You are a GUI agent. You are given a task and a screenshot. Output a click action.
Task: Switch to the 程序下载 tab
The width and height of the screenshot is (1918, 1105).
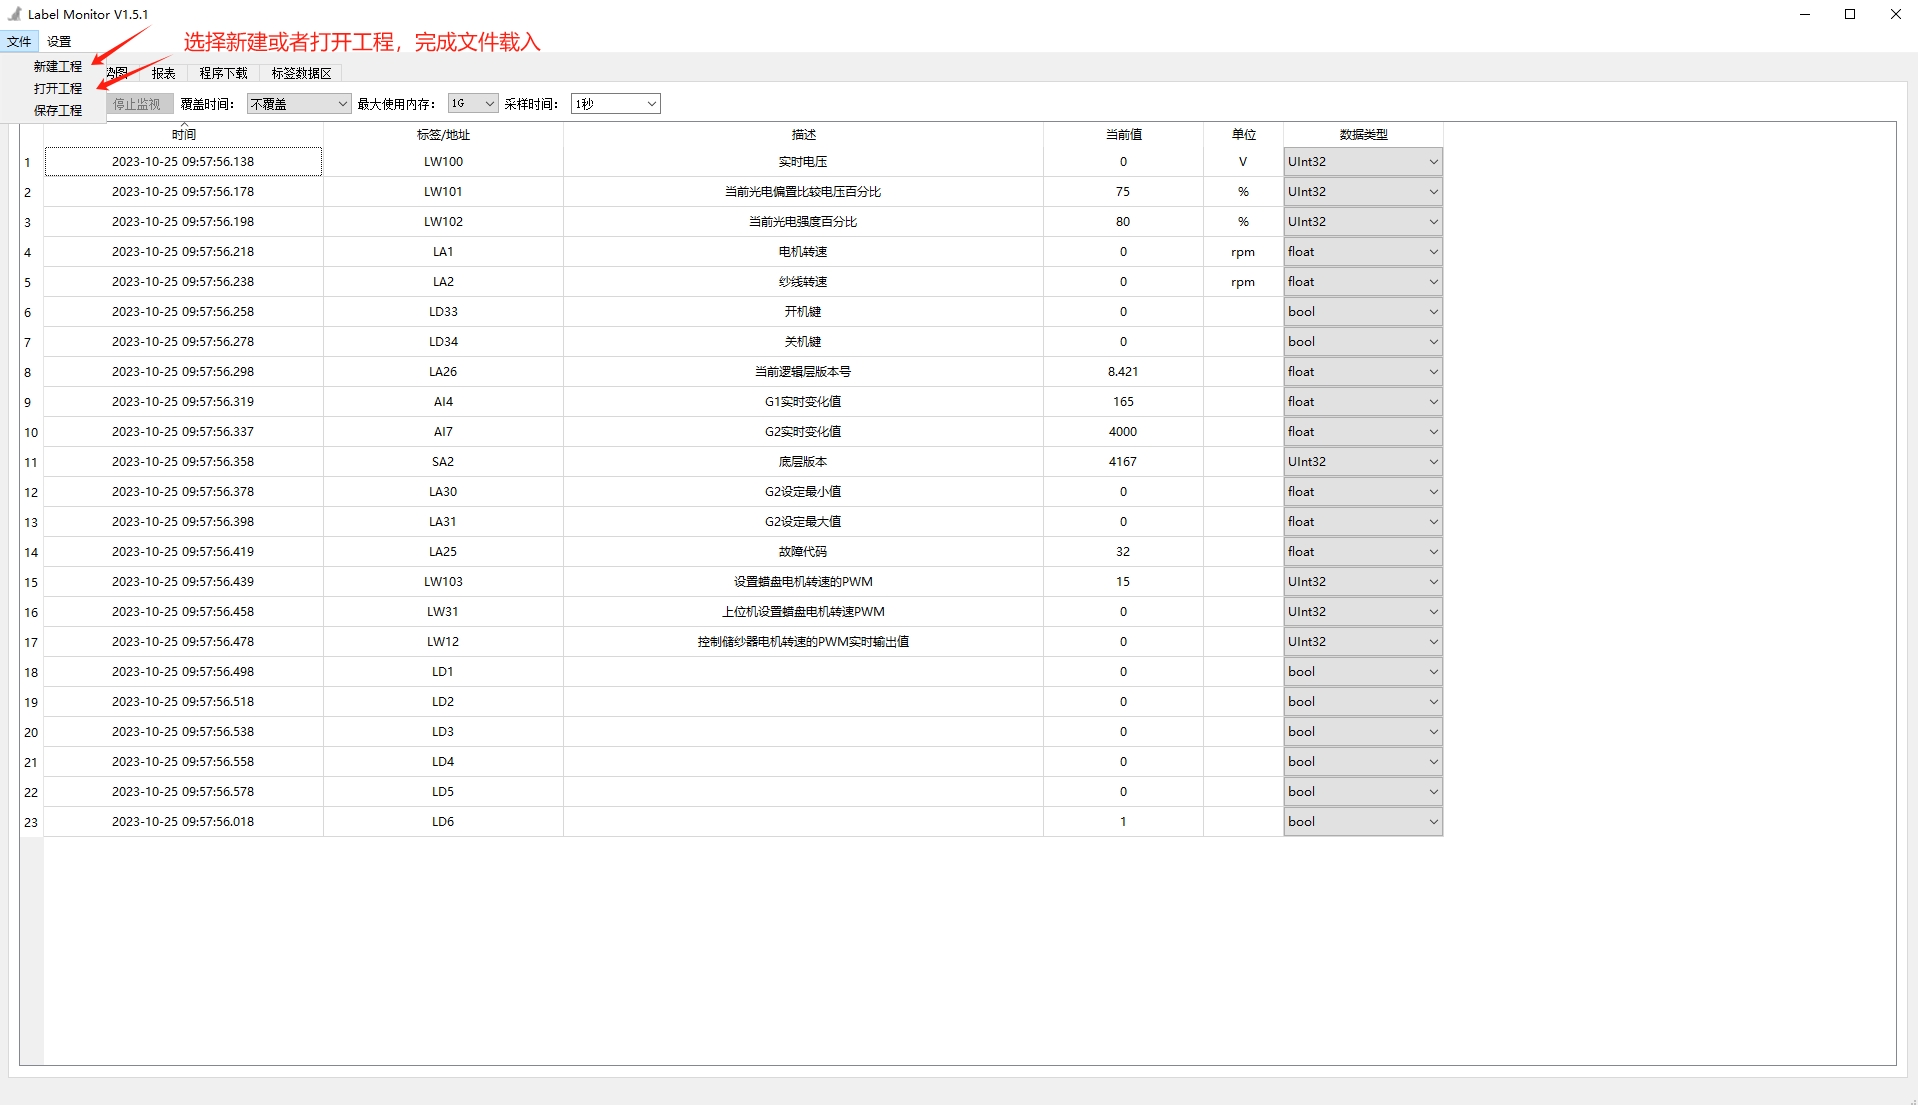(x=223, y=72)
